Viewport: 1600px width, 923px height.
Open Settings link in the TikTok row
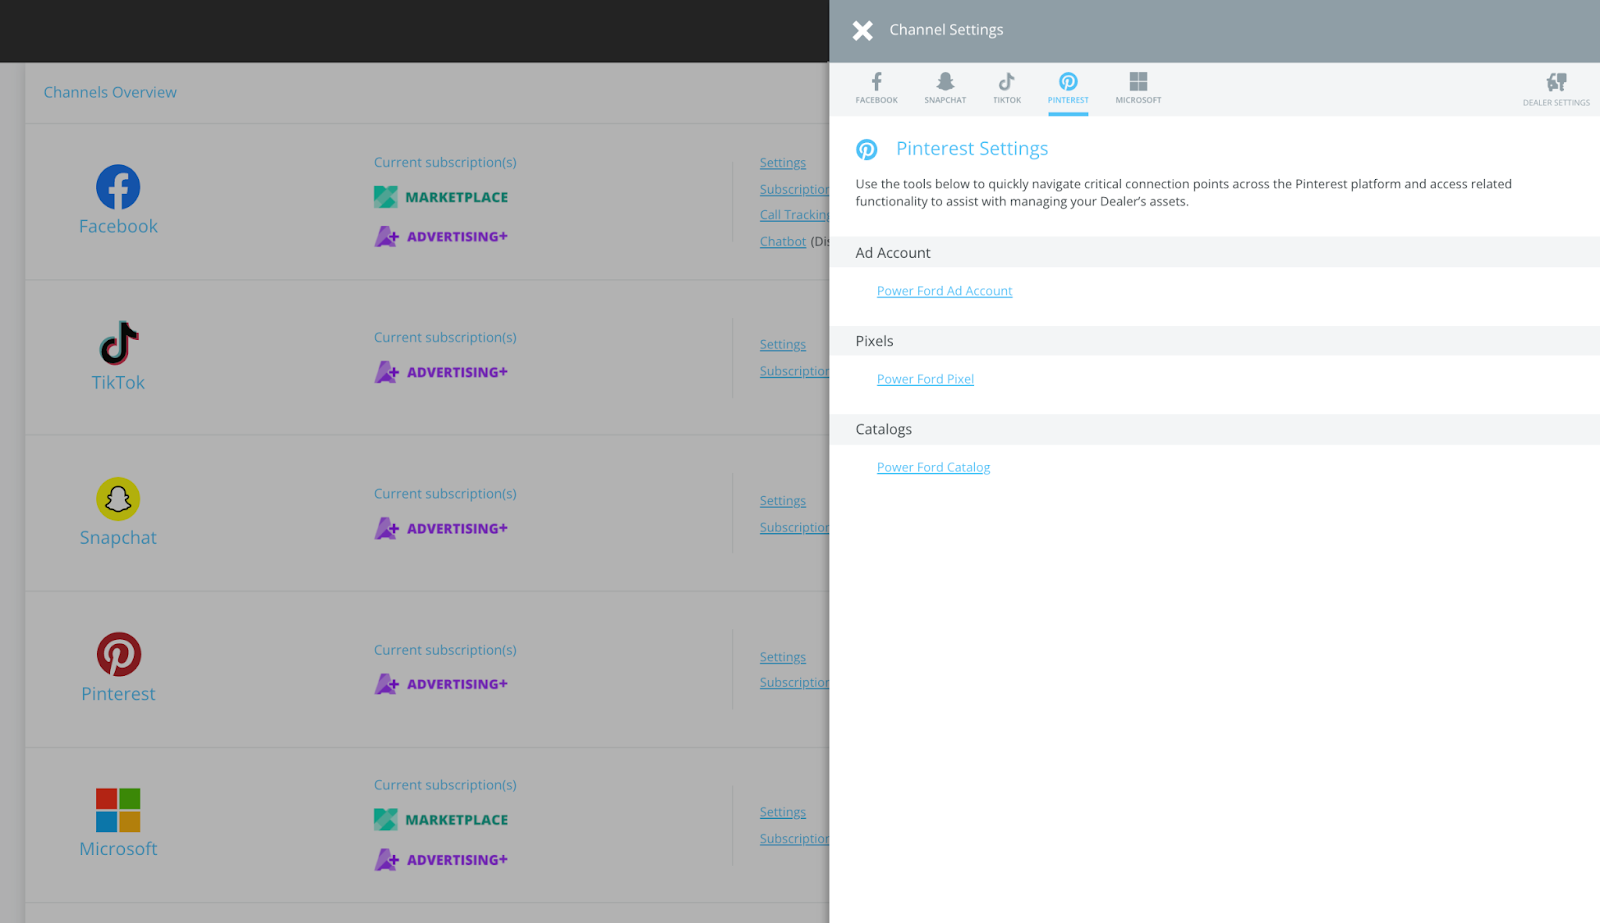782,344
